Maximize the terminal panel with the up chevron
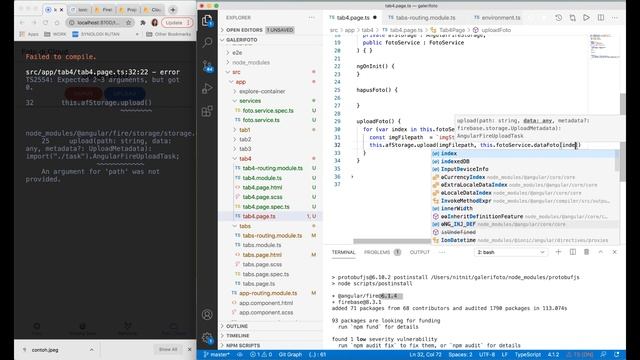This screenshot has width=640, height=360. click(x=600, y=252)
